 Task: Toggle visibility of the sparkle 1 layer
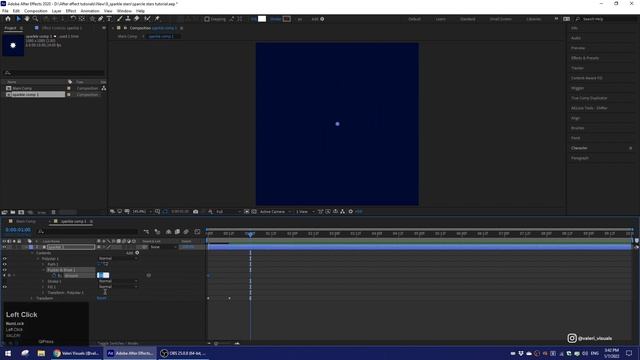coord(4,247)
